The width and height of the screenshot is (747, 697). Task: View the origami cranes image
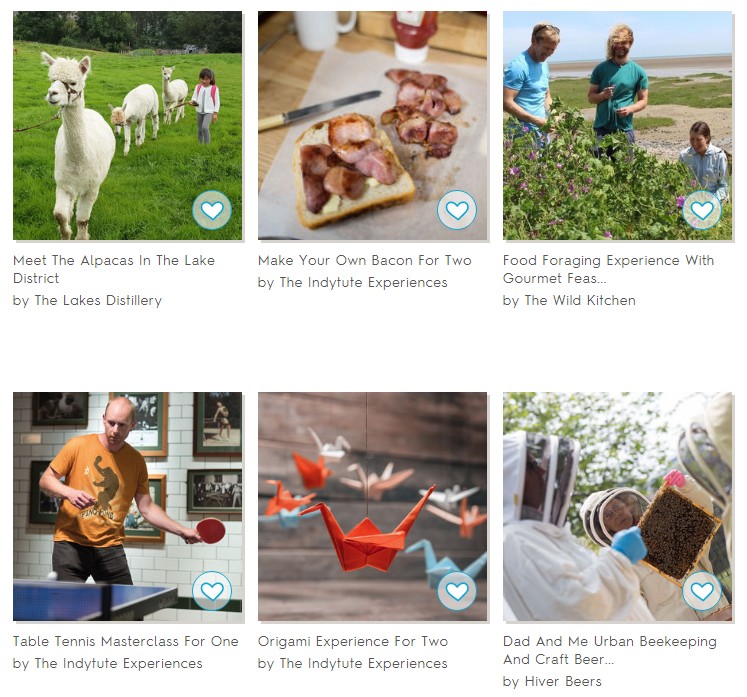(373, 506)
